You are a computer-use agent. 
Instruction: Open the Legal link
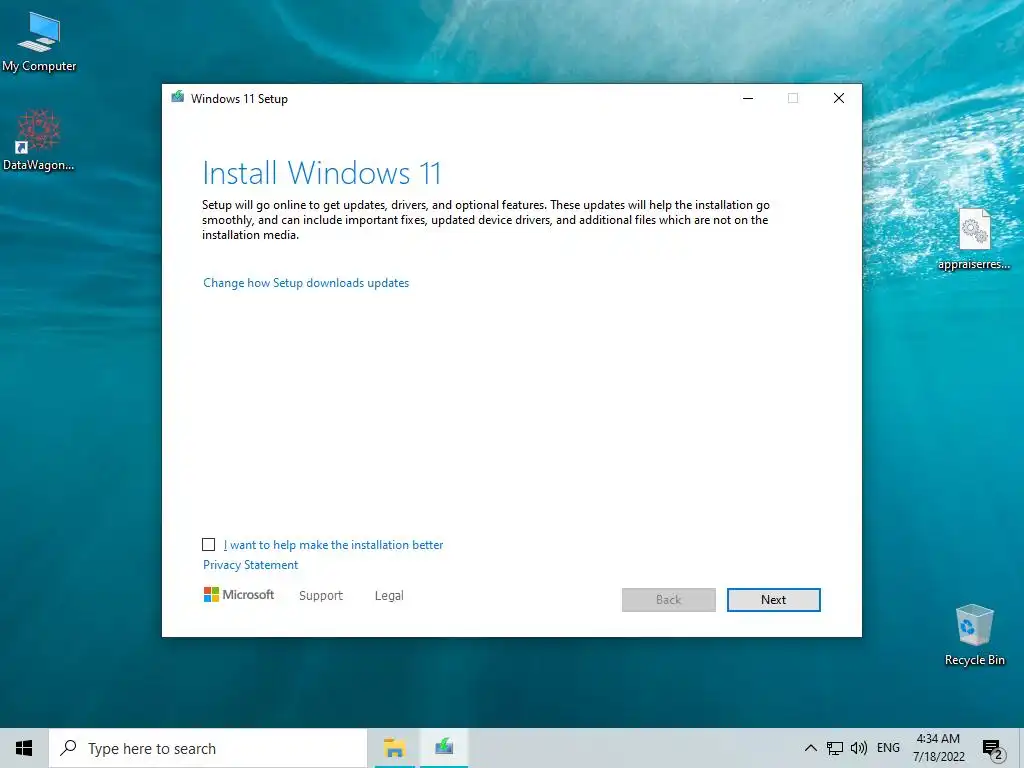coord(389,596)
